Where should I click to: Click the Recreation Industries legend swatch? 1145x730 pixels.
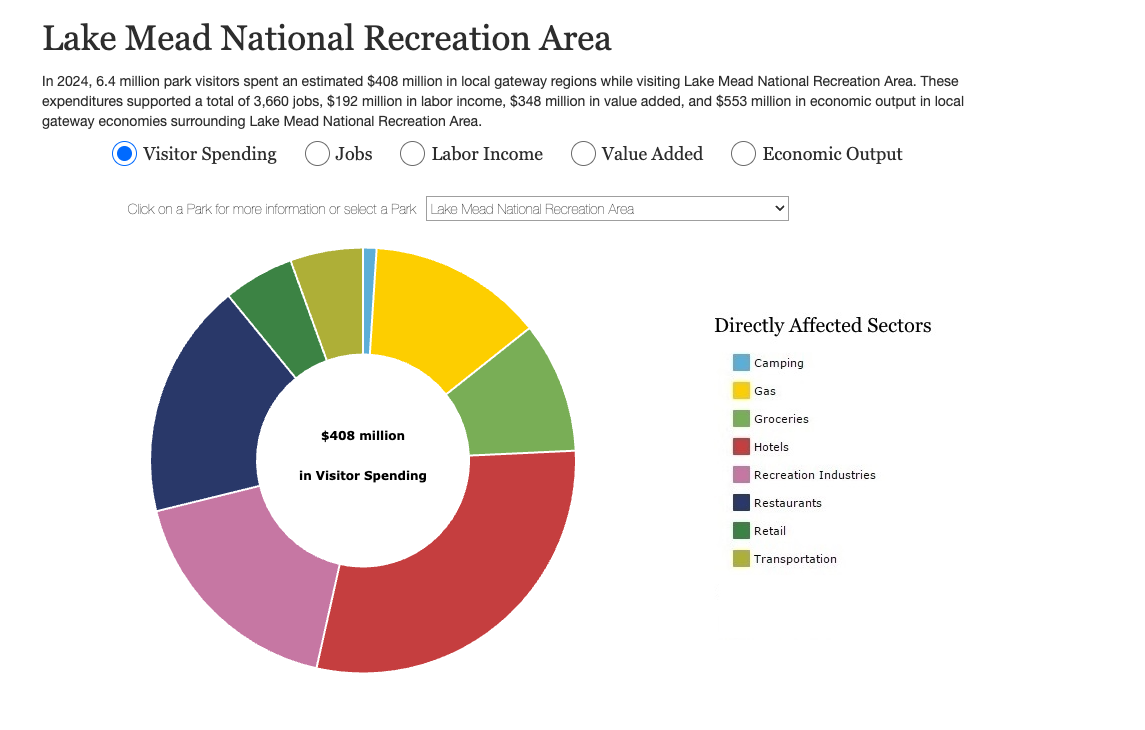741,474
